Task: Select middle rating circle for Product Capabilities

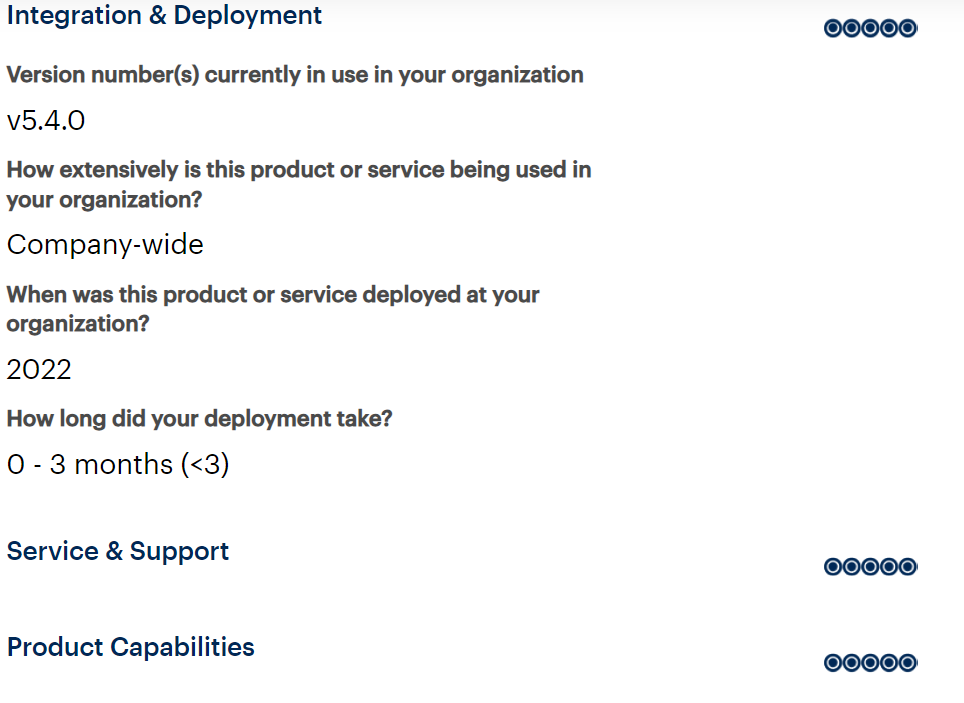Action: 871,662
